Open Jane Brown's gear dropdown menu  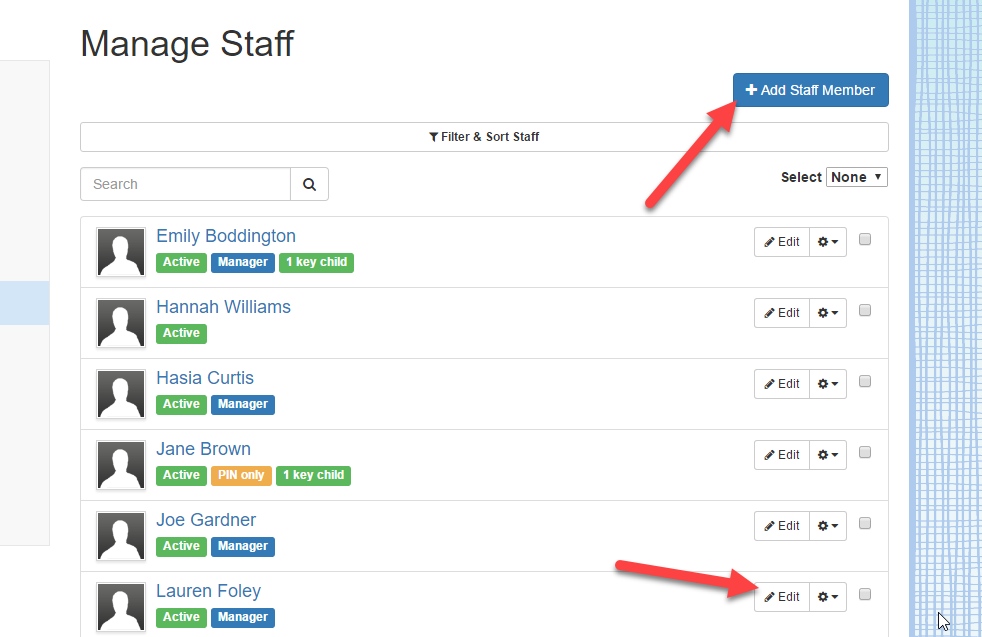pos(828,455)
